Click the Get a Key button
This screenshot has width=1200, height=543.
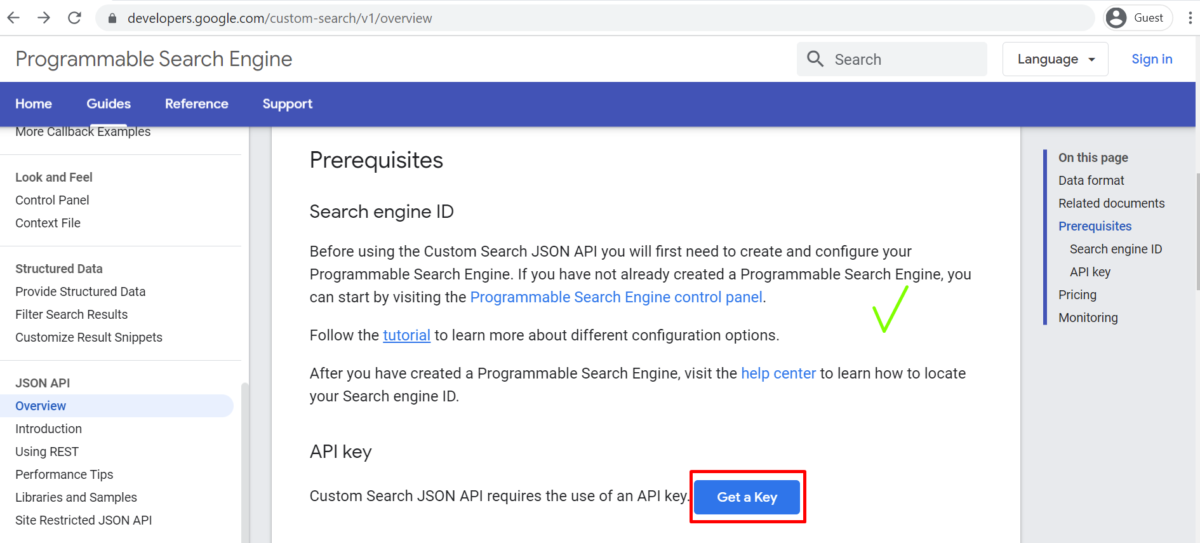click(x=747, y=497)
